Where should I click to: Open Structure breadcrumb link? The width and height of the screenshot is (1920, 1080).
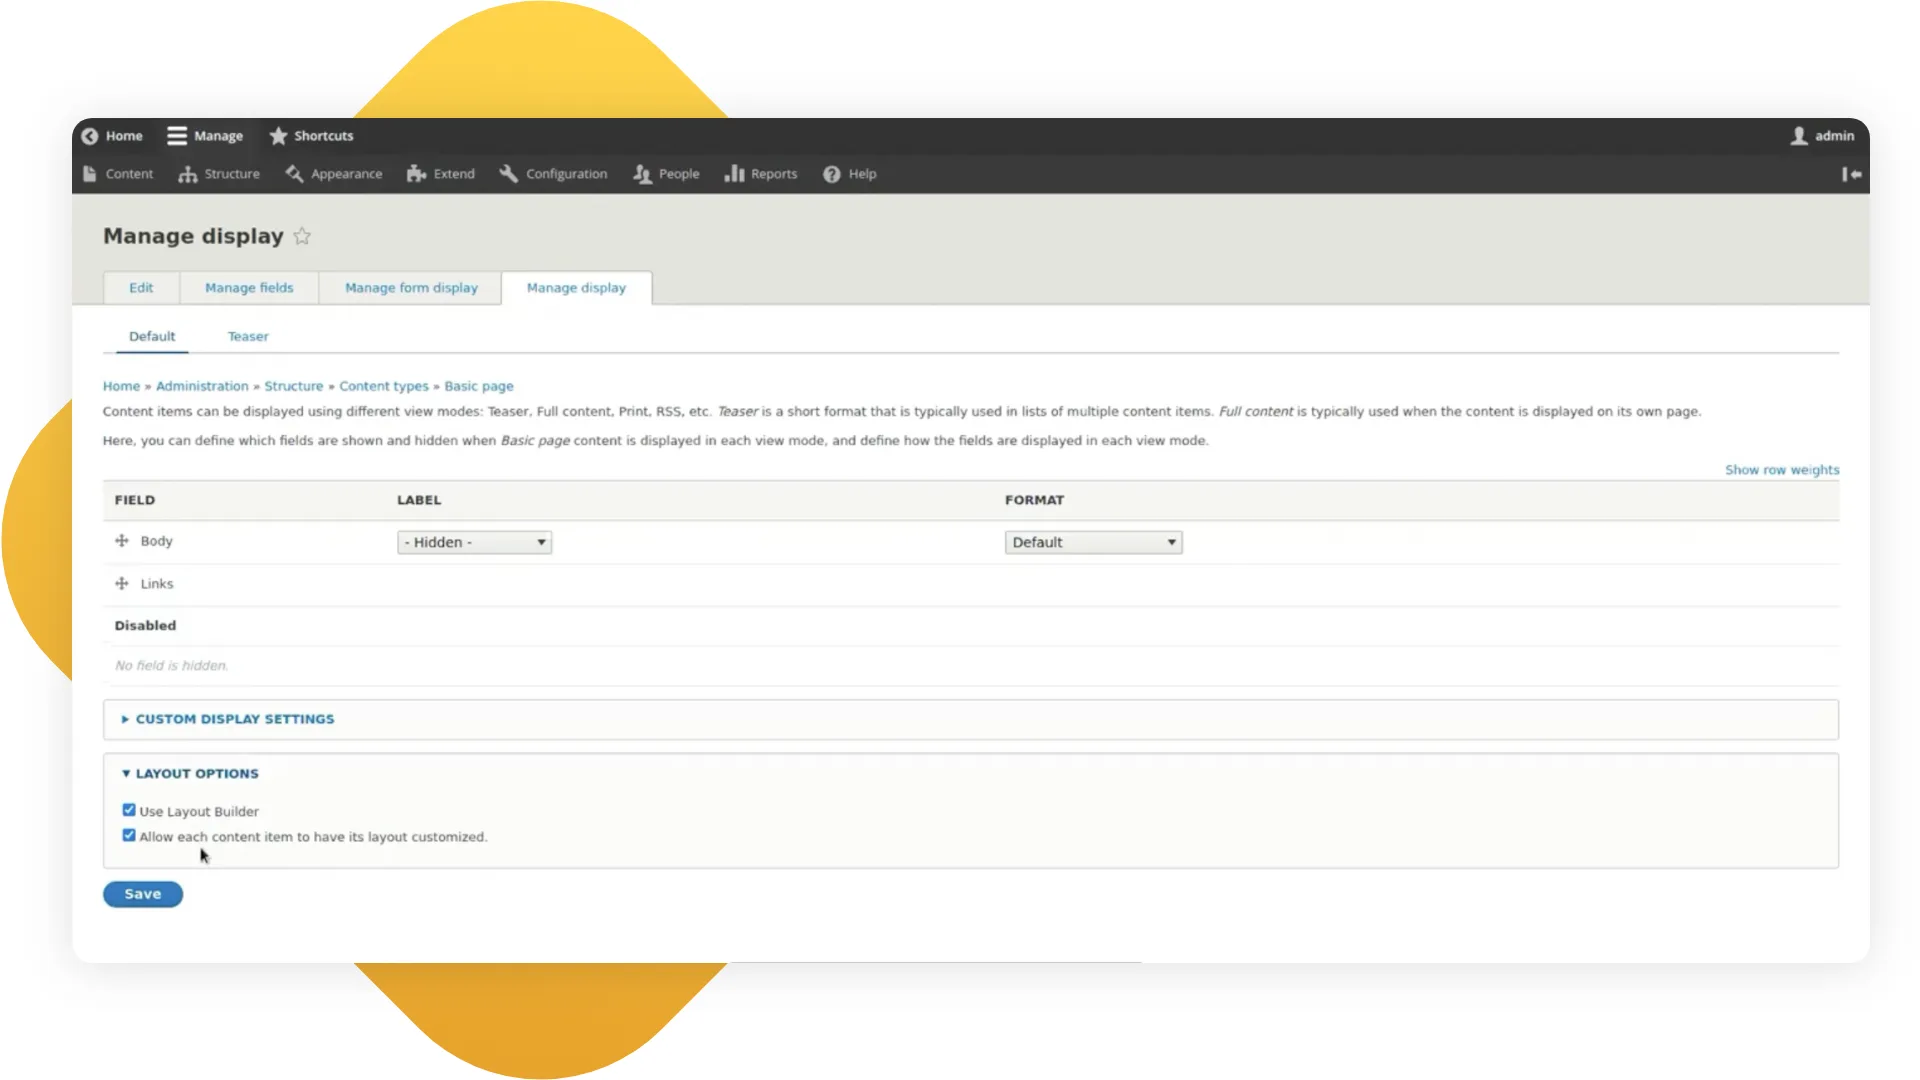coord(294,386)
